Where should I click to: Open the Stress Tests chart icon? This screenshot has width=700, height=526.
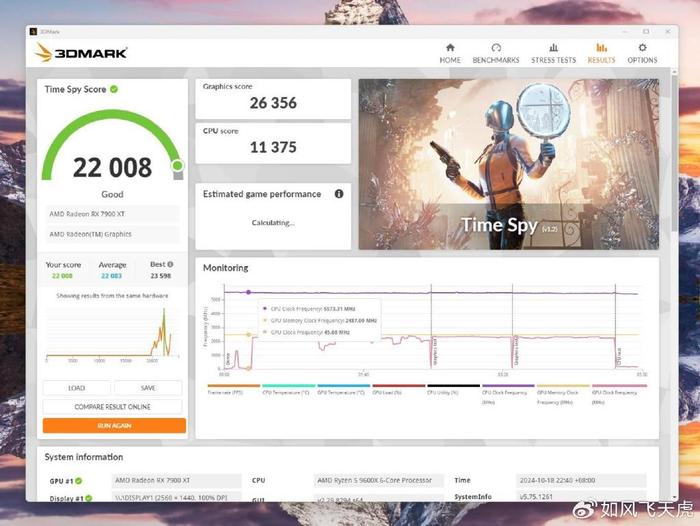(x=554, y=47)
